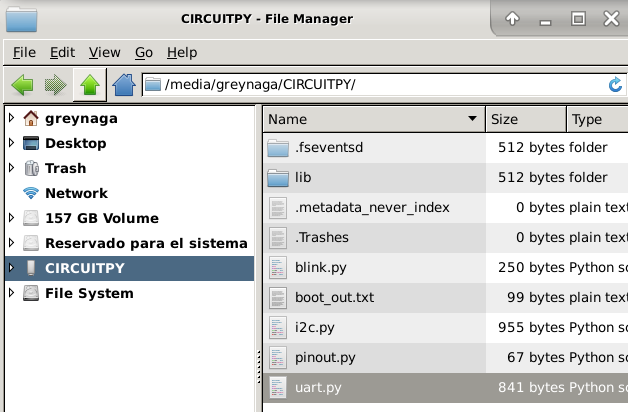Viewport: 628px width, 412px height.
Task: Select greynaga in the sidebar tree
Action: [81, 119]
